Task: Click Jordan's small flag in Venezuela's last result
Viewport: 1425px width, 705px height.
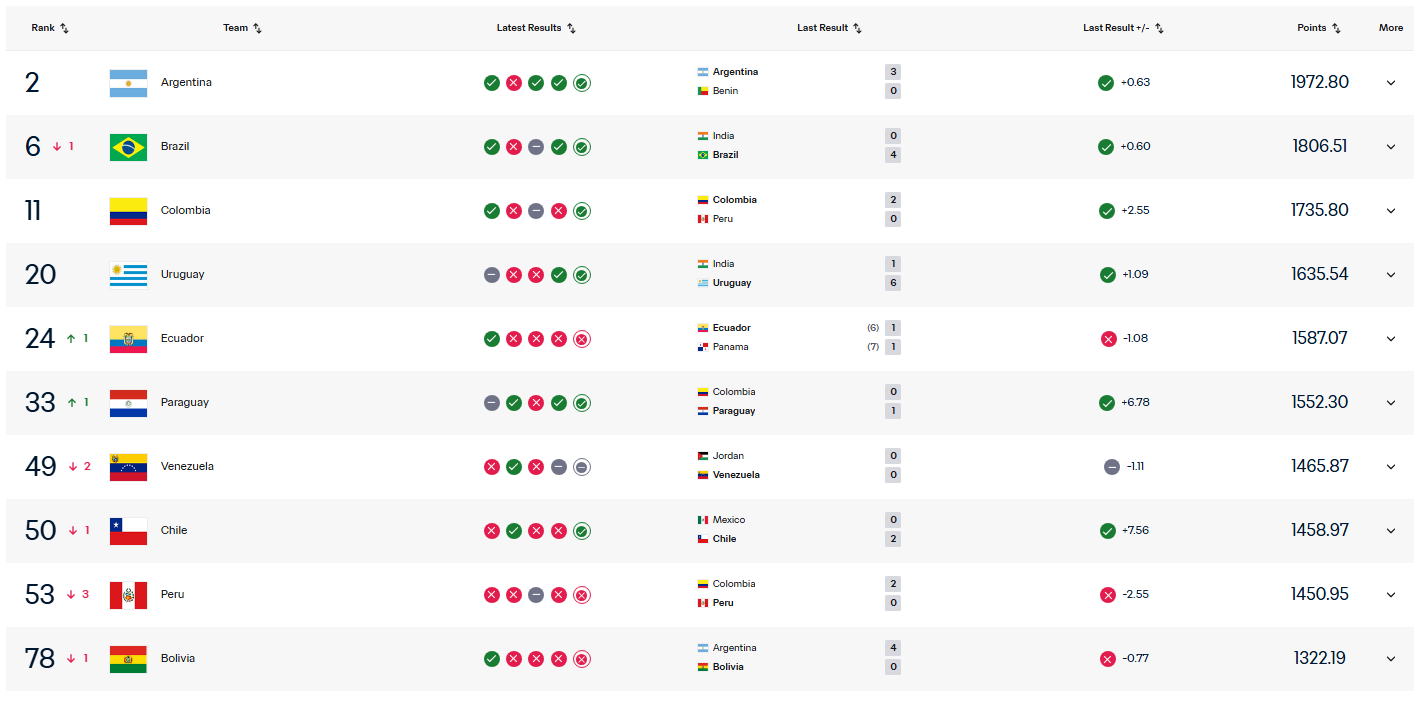Action: (703, 456)
